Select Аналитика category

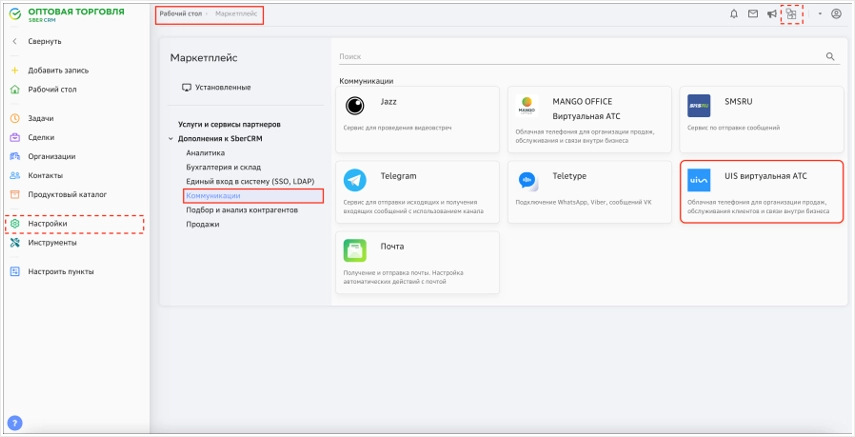[205, 153]
